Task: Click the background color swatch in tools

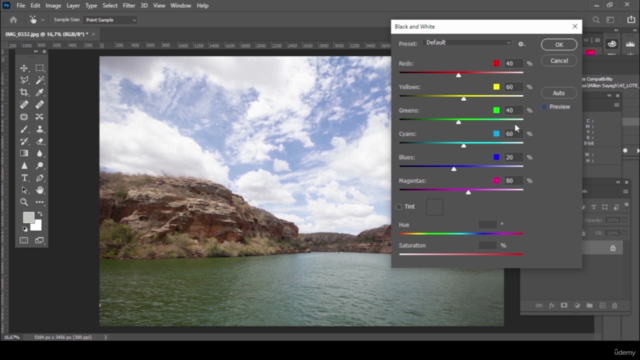Action: (38, 226)
